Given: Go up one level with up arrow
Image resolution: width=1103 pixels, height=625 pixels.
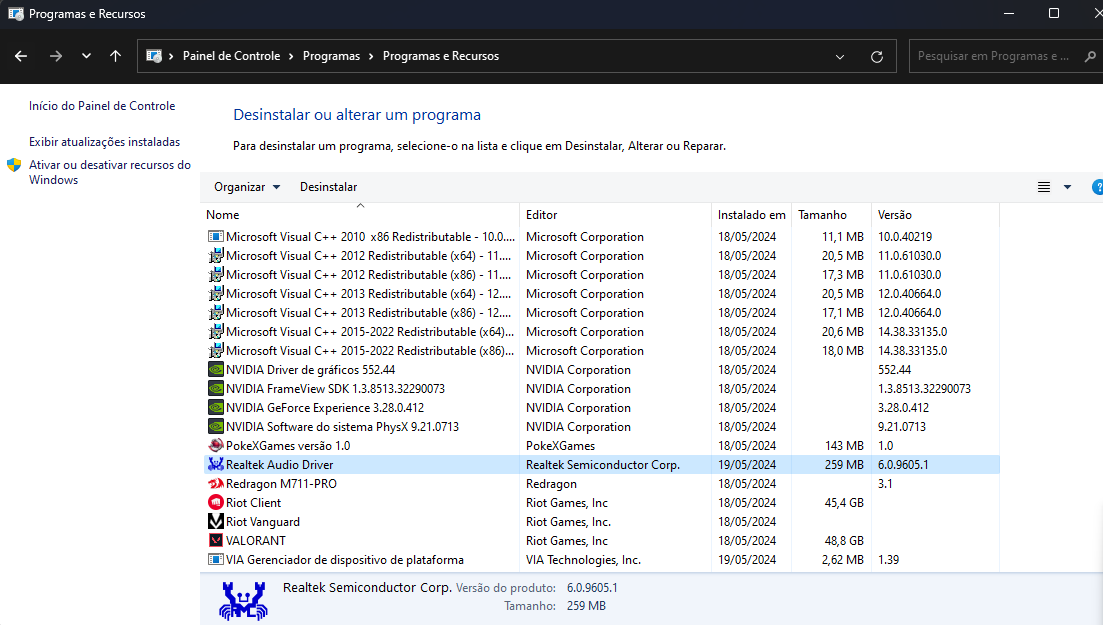Looking at the screenshot, I should coord(115,56).
